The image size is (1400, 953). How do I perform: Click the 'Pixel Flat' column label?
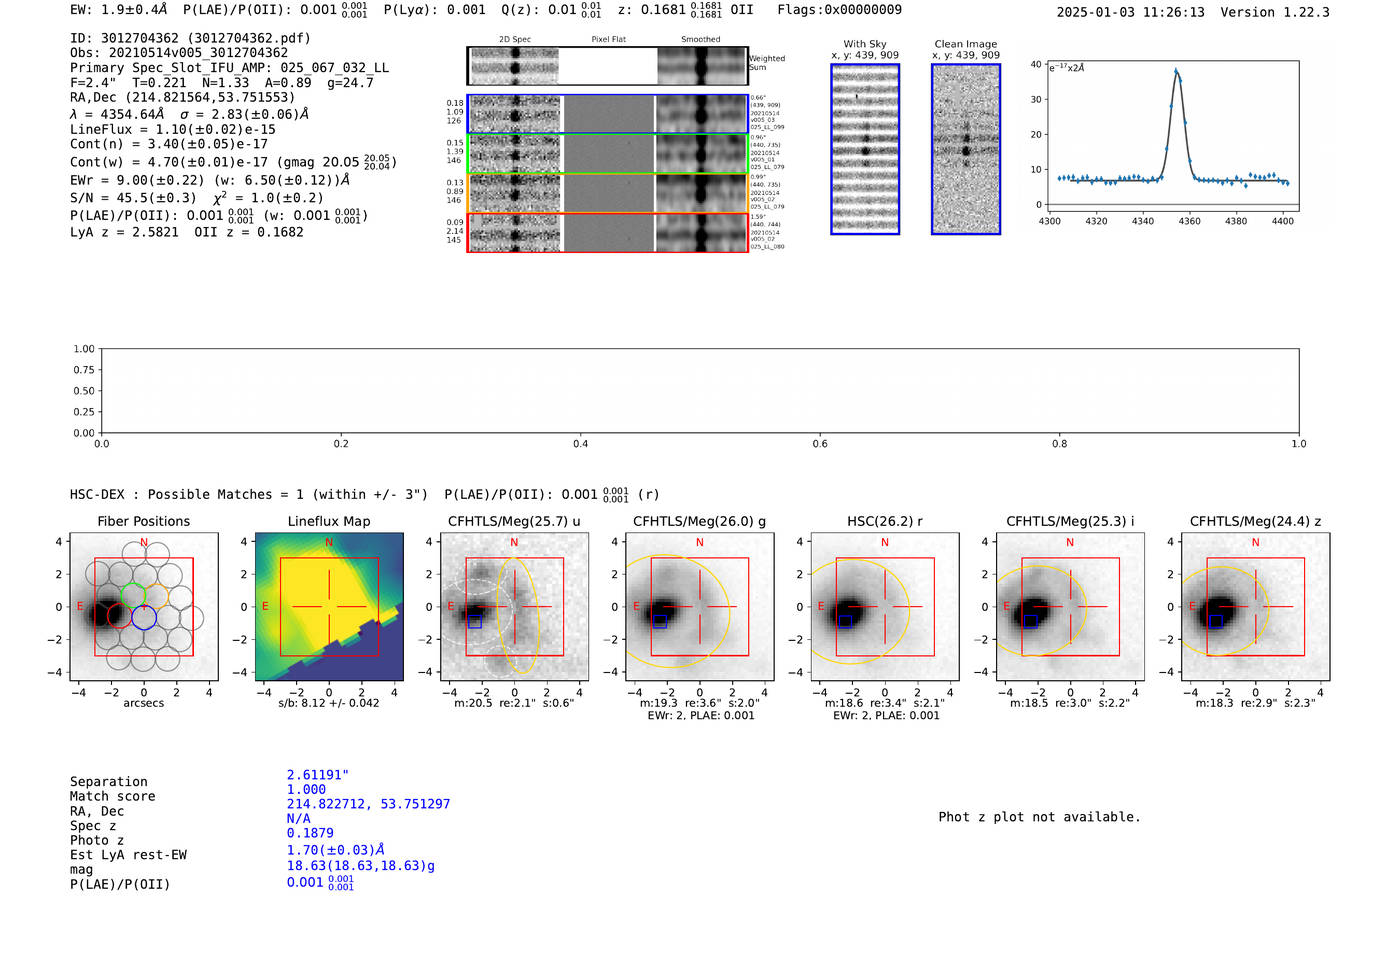click(608, 40)
